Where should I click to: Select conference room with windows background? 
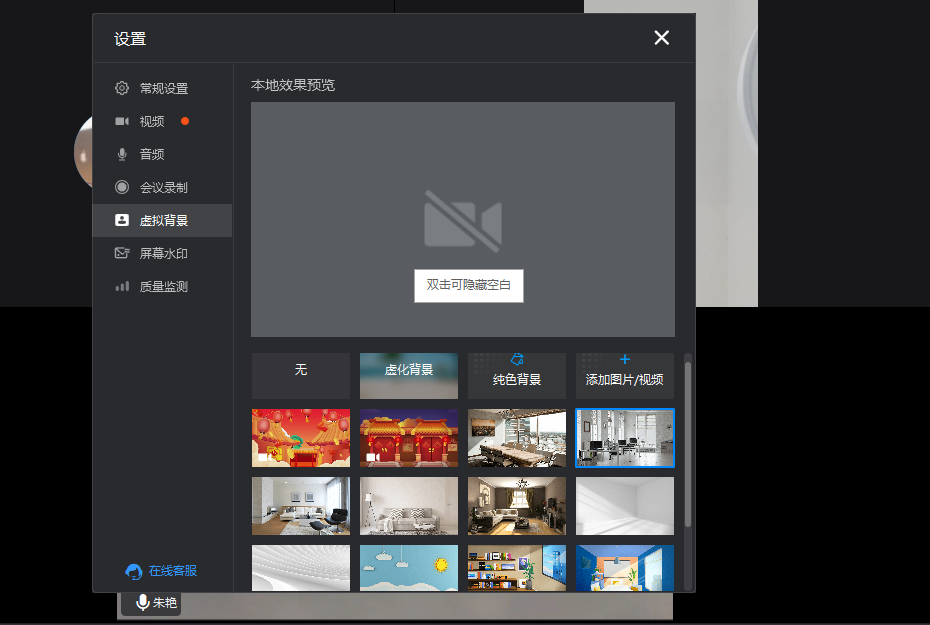click(x=517, y=438)
